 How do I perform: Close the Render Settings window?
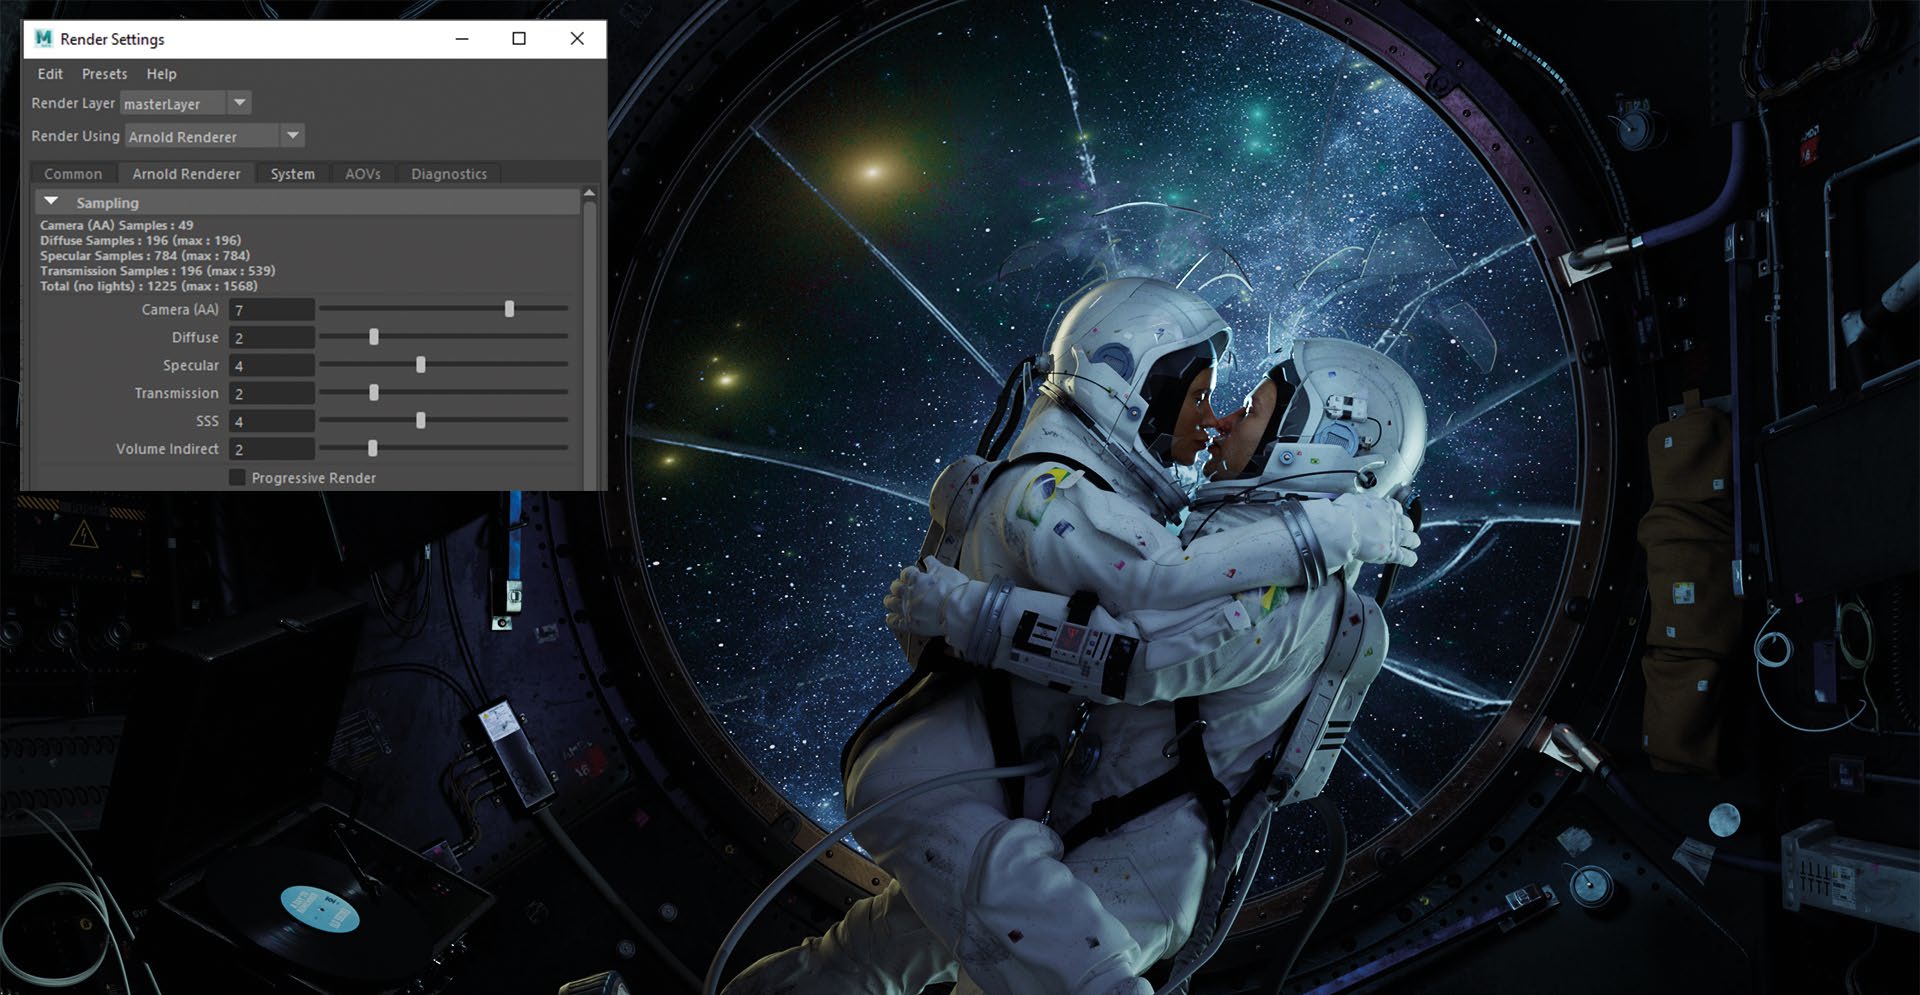[577, 39]
